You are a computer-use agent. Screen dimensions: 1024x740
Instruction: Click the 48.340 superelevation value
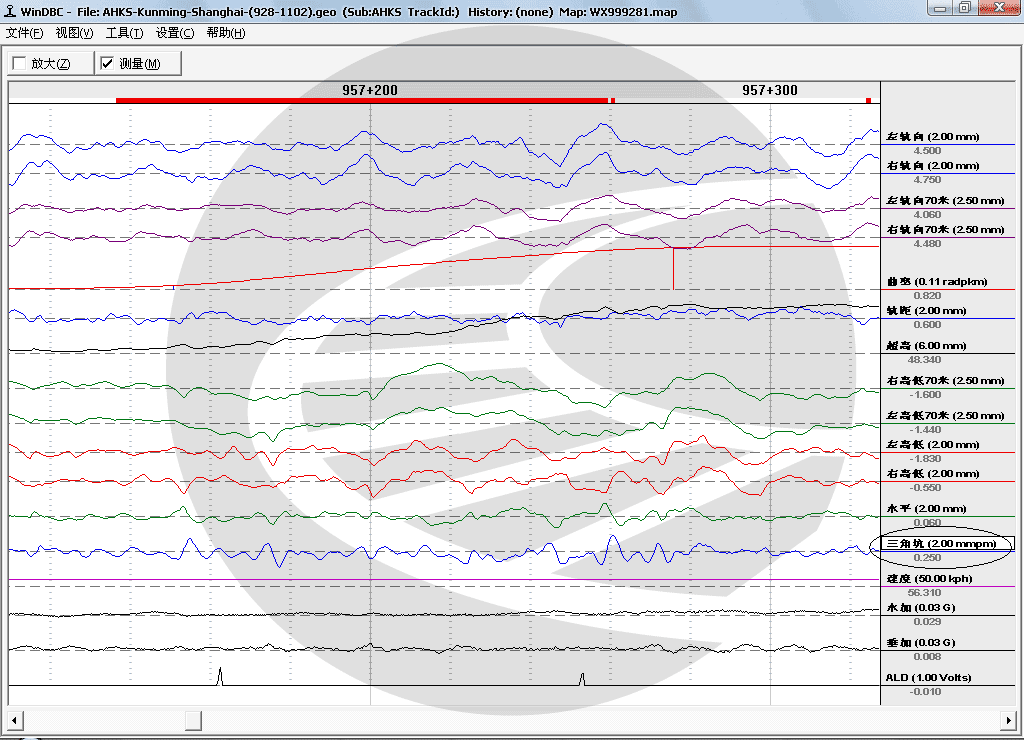[x=924, y=360]
